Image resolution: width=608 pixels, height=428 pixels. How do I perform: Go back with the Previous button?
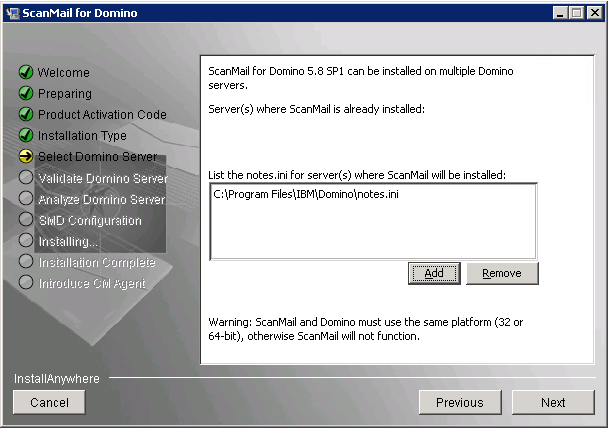point(460,402)
